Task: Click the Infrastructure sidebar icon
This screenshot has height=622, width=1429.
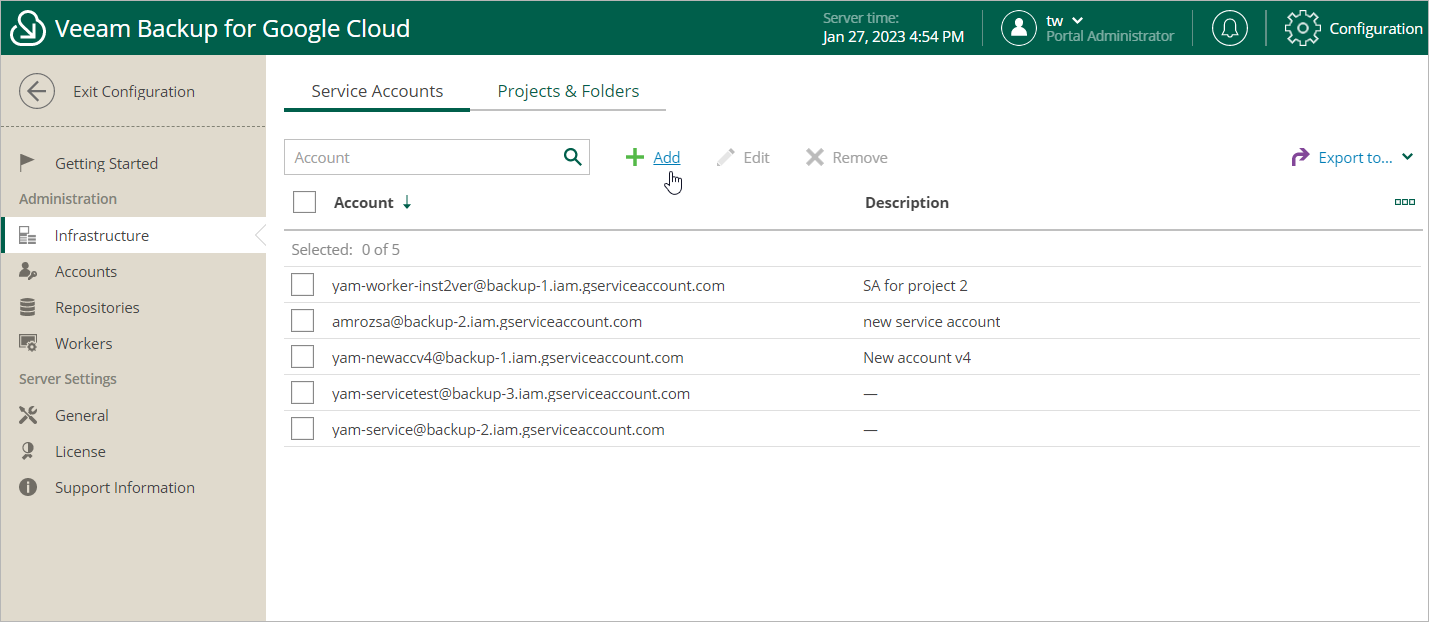Action: 28,236
